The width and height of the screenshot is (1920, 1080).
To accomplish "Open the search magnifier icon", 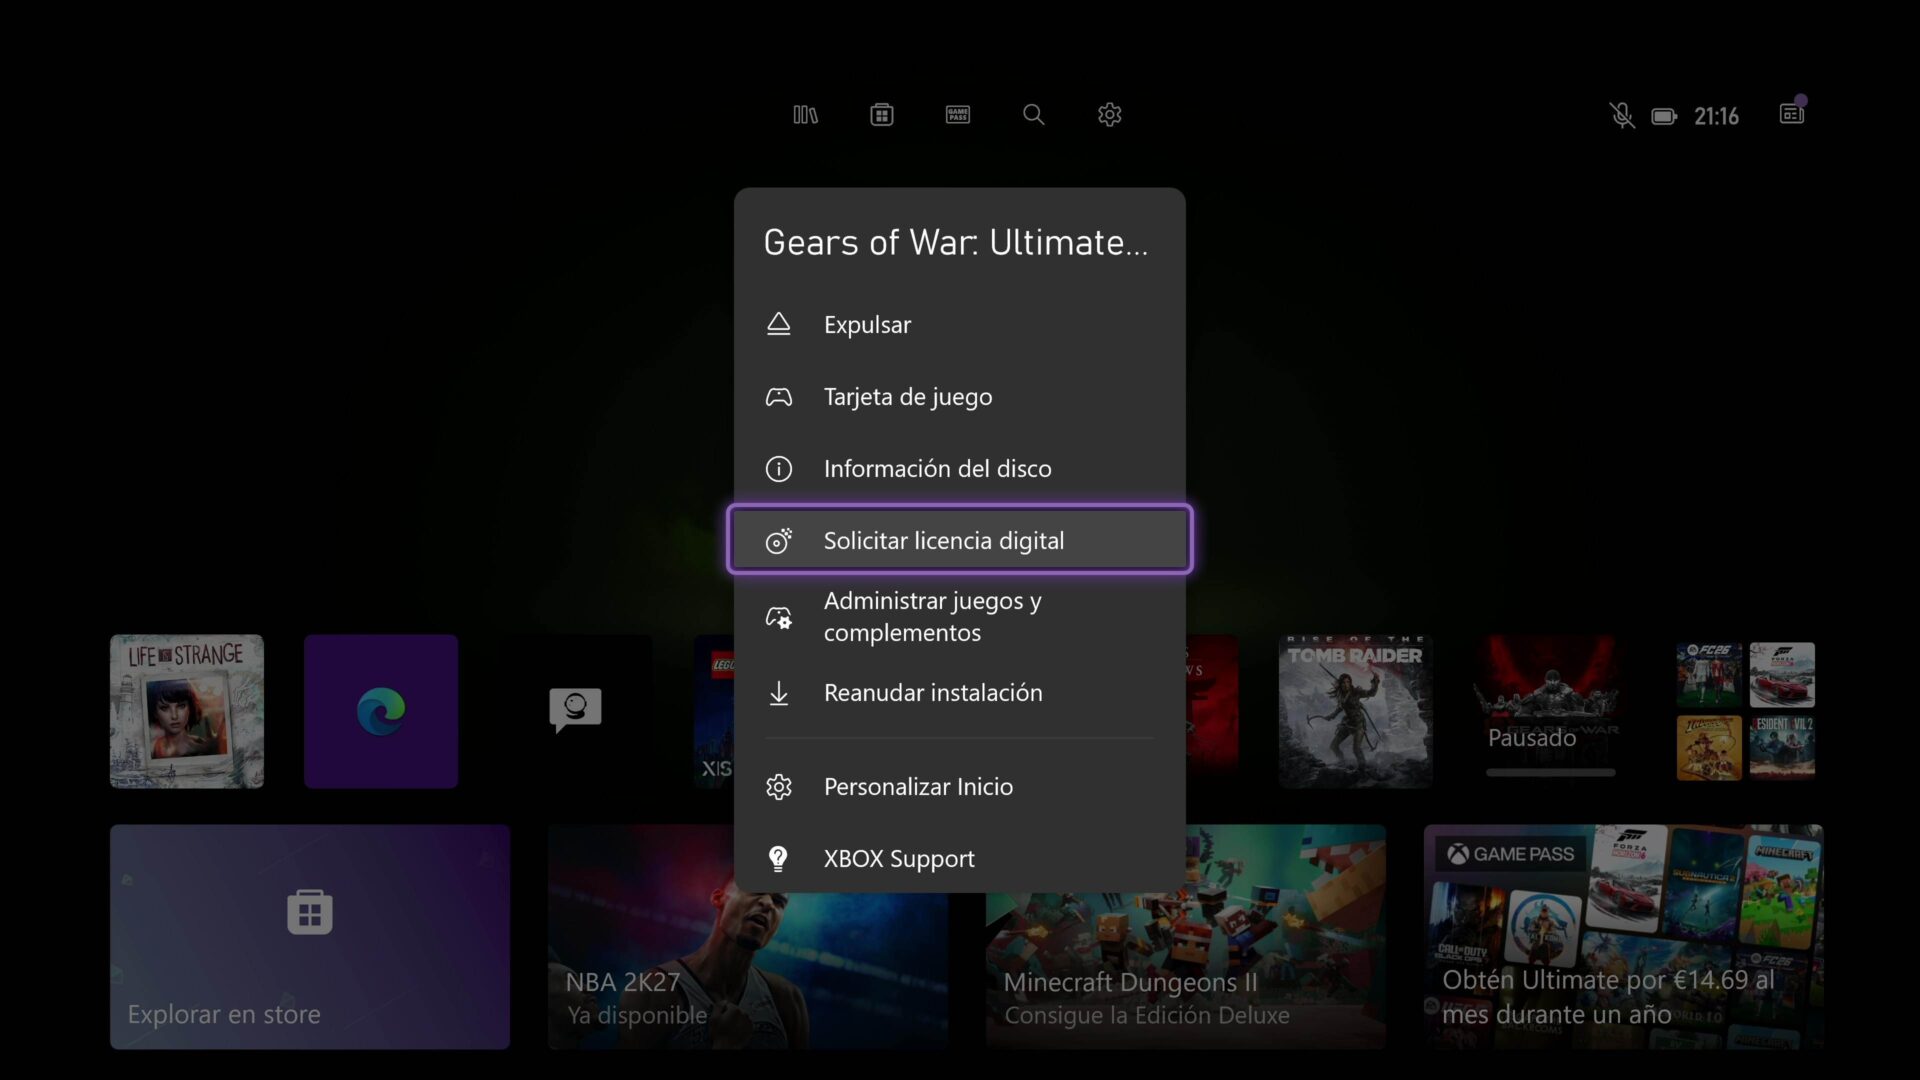I will point(1034,115).
